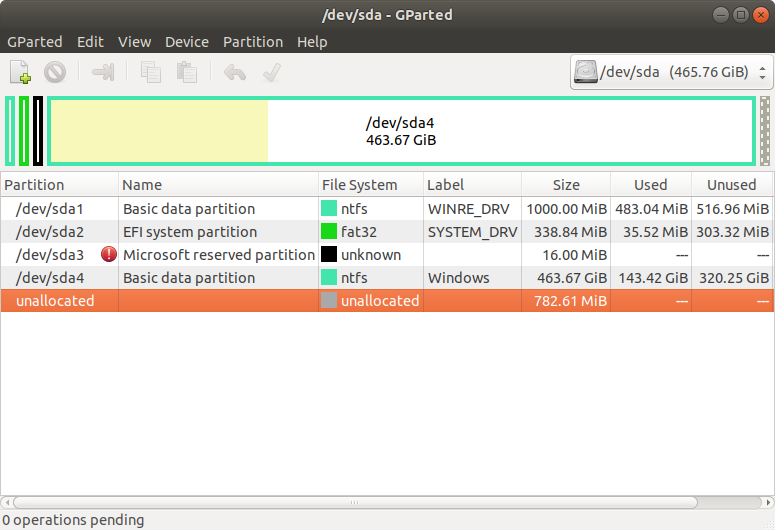Select the unallocated strip at disk map end

click(765, 131)
